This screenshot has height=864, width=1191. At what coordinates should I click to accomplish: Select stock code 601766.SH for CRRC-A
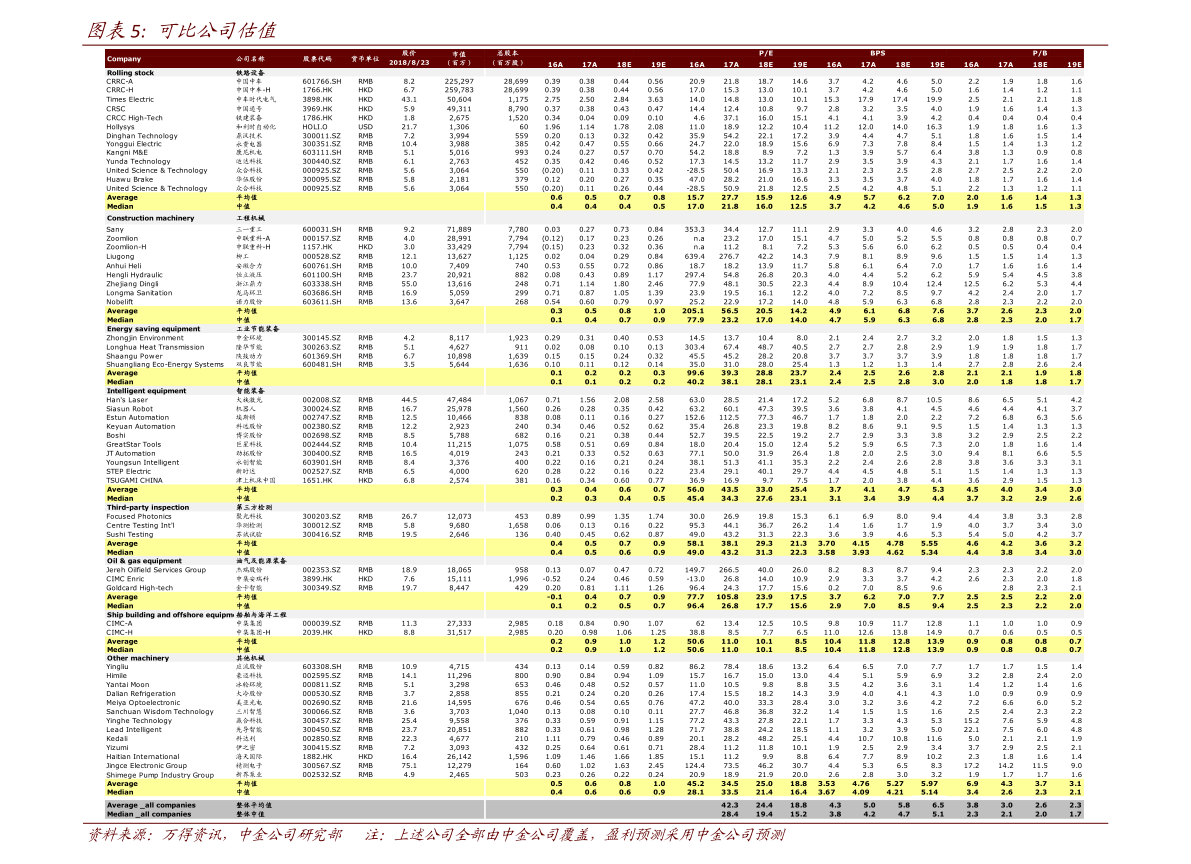tap(321, 82)
